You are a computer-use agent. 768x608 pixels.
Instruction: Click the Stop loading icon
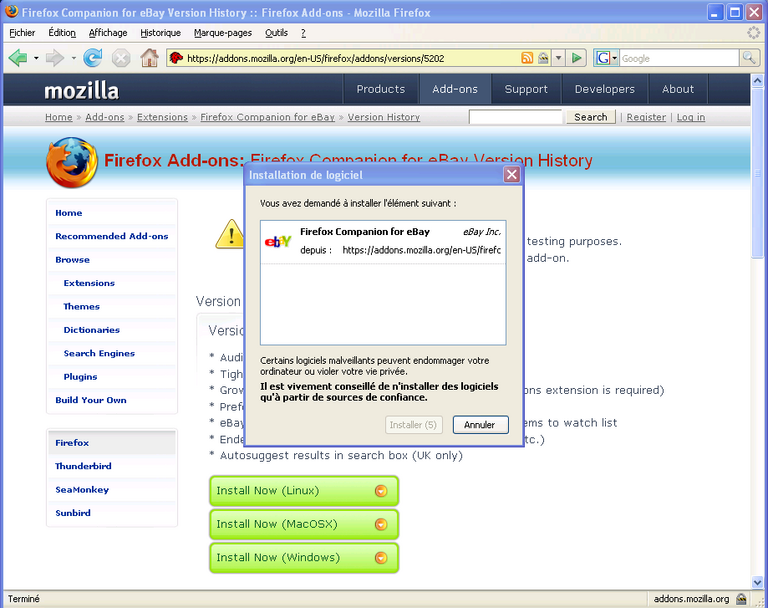click(x=120, y=58)
